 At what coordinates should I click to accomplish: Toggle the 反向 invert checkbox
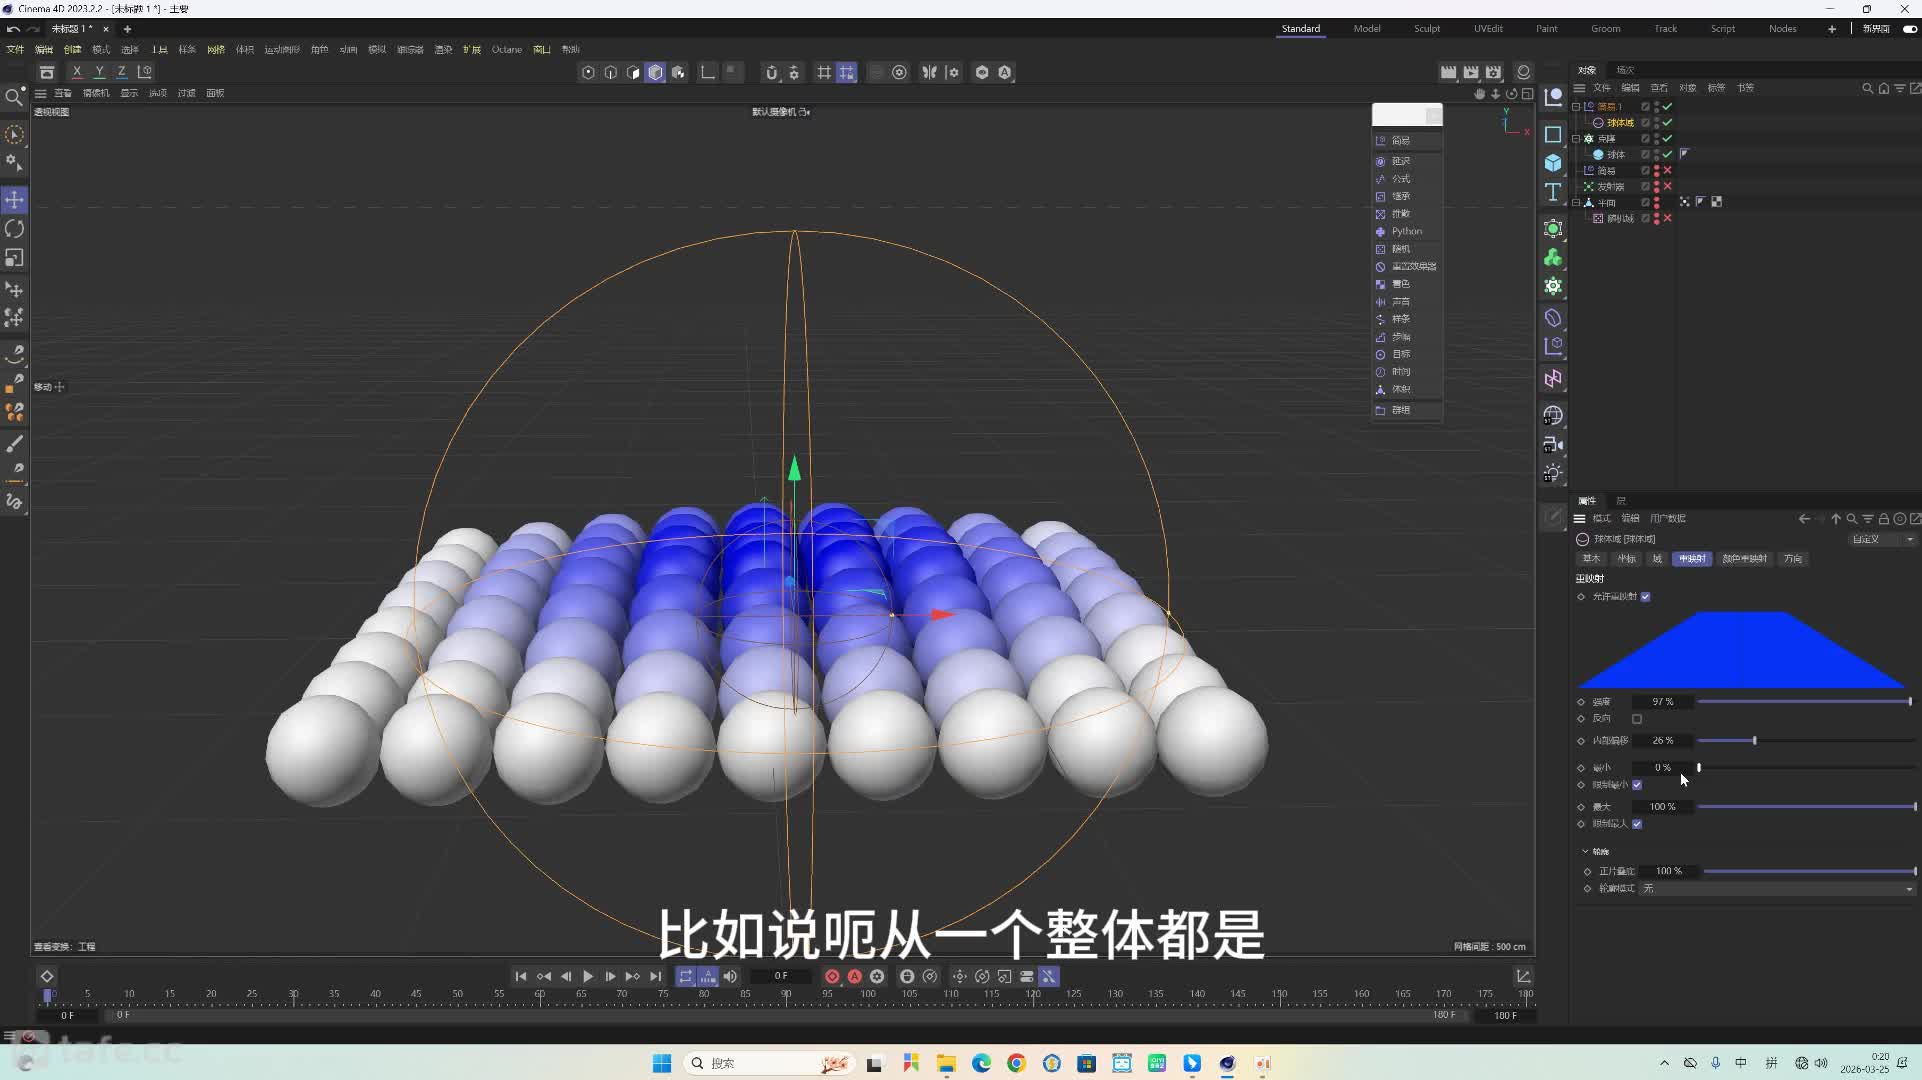coord(1637,719)
